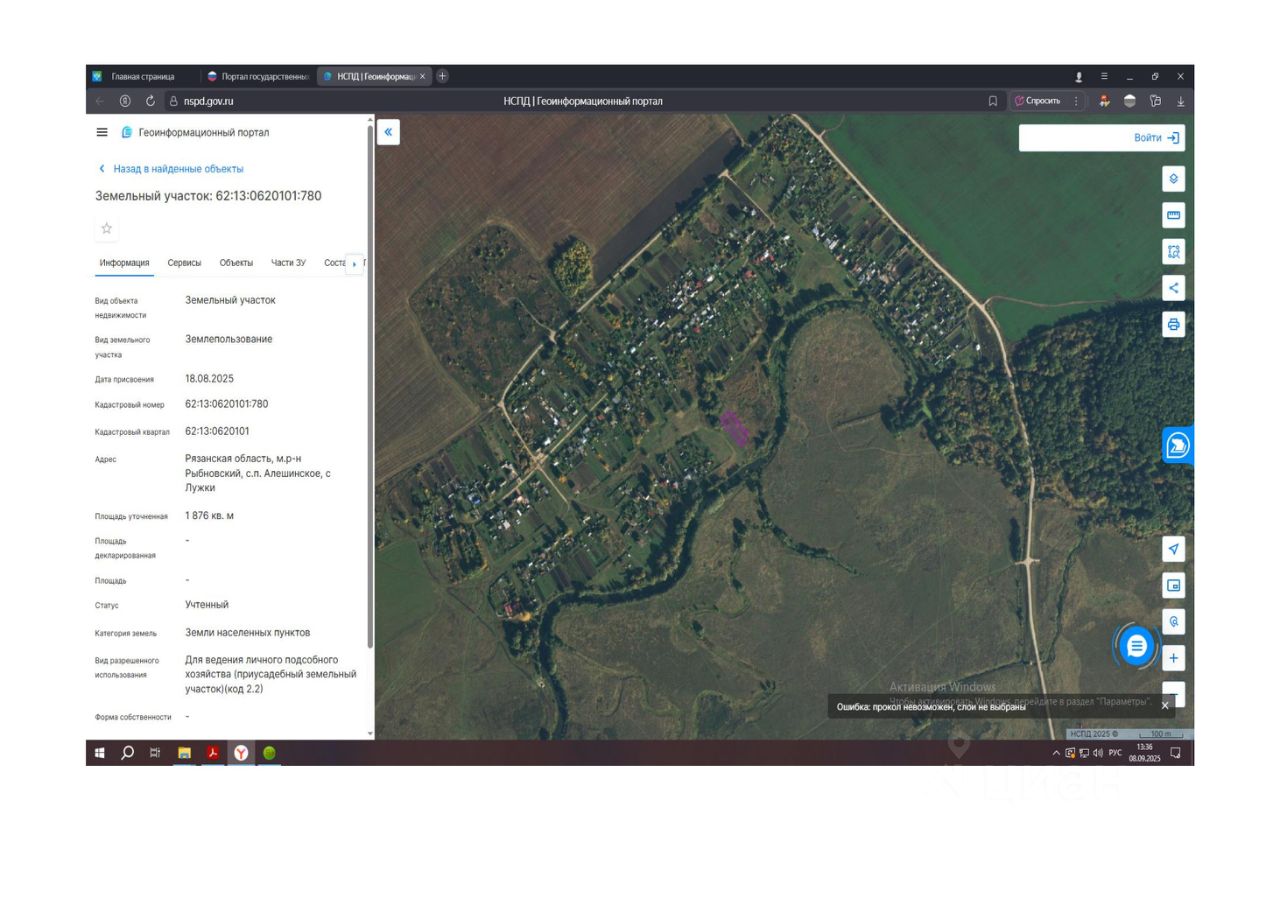Dismiss the error notification with X

pyautogui.click(x=1165, y=705)
